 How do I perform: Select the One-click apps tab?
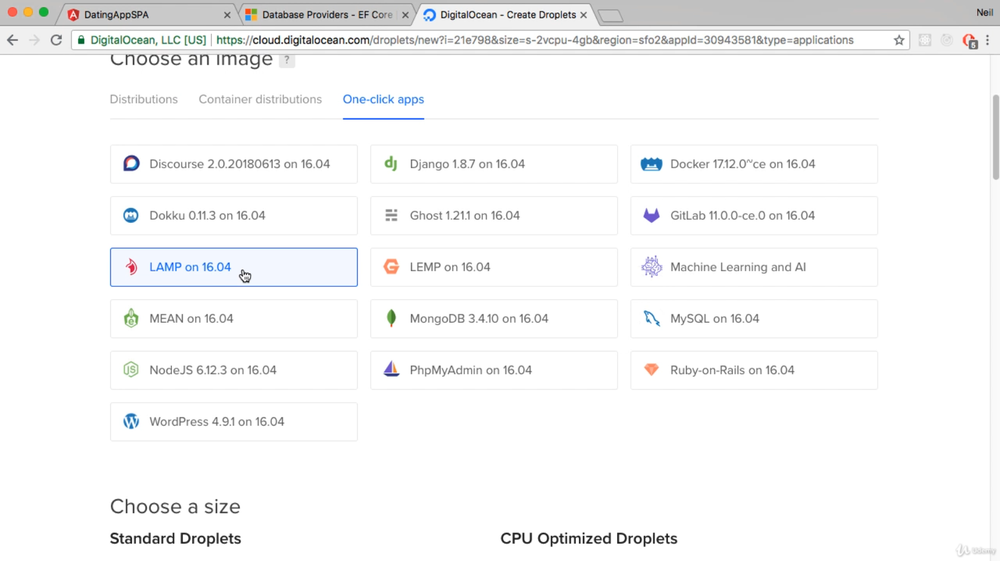(x=383, y=99)
